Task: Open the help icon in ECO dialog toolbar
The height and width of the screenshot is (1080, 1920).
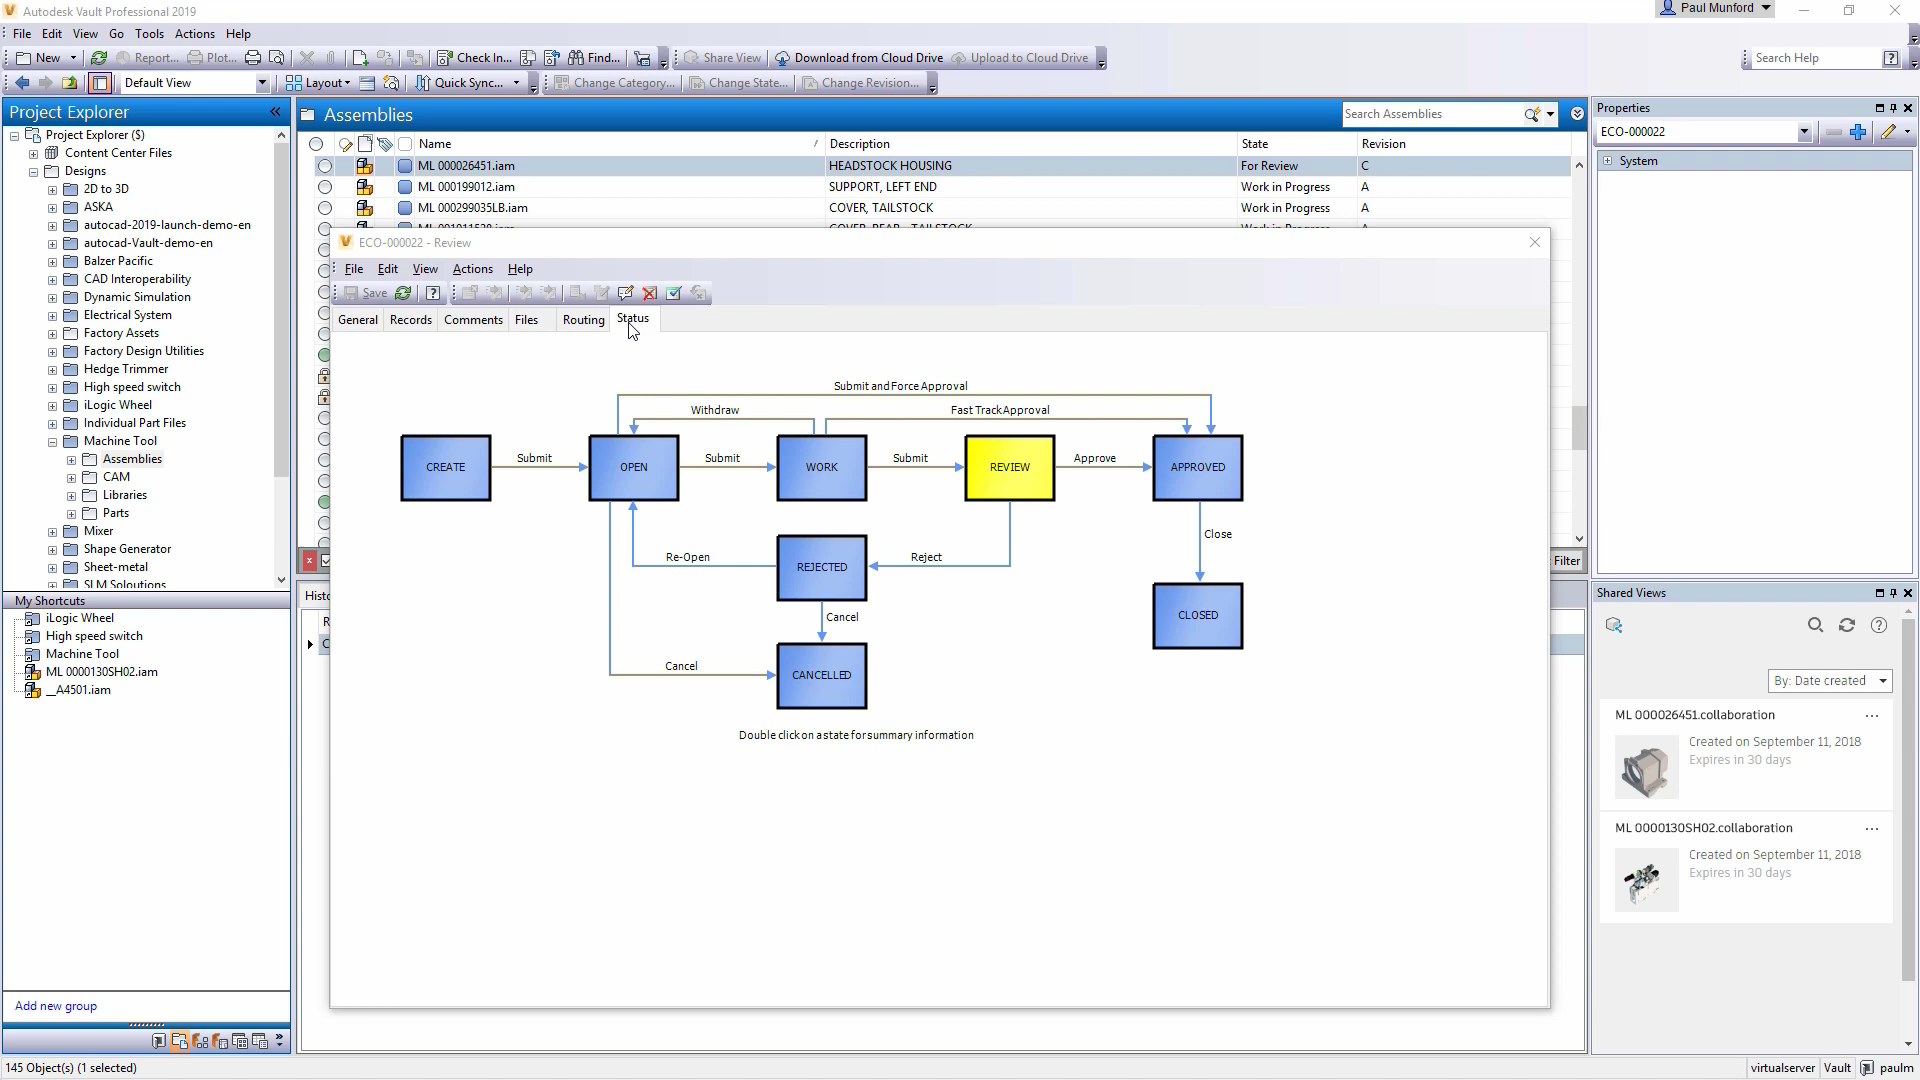Action: pos(433,293)
